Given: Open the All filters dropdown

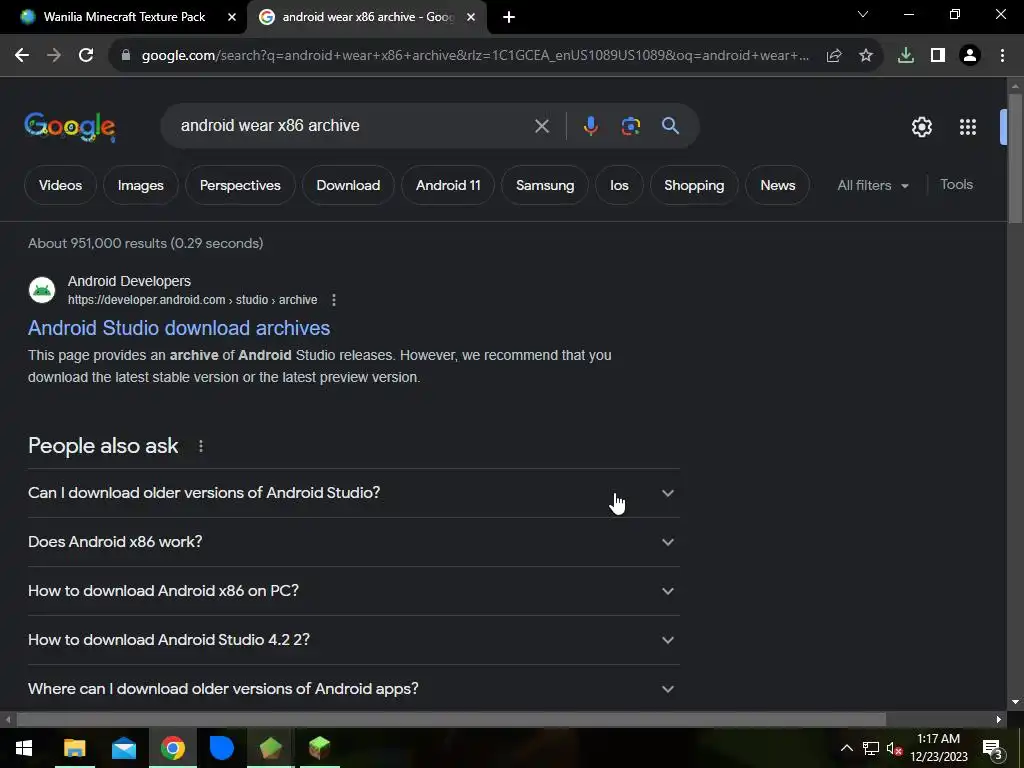Looking at the screenshot, I should pyautogui.click(x=873, y=185).
